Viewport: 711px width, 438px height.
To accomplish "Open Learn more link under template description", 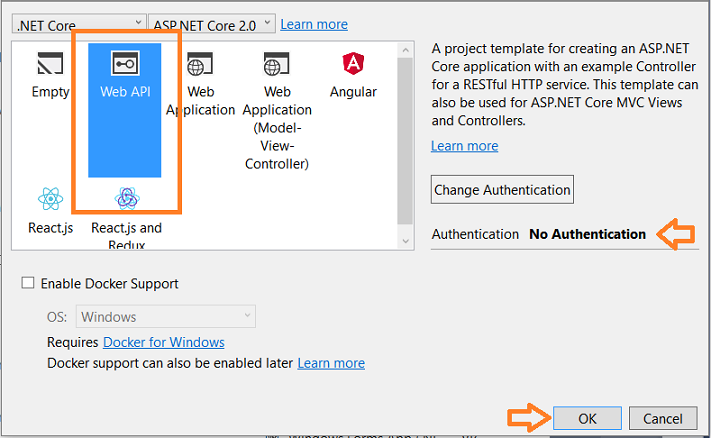I will click(x=464, y=146).
